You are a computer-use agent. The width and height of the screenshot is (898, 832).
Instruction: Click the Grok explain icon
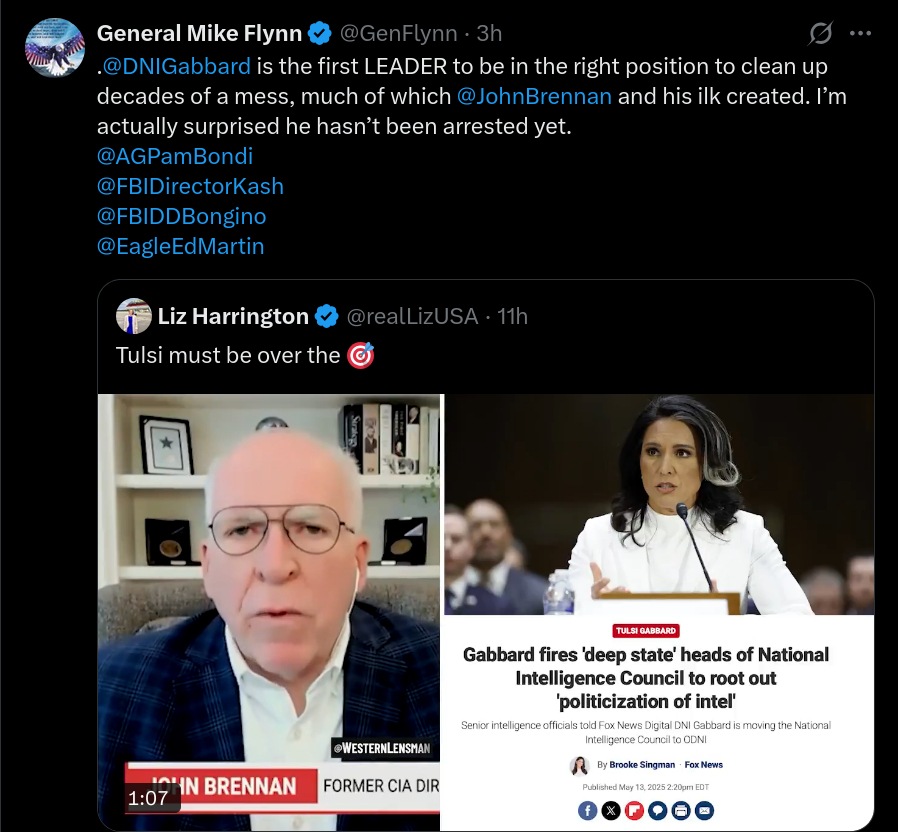click(x=821, y=33)
